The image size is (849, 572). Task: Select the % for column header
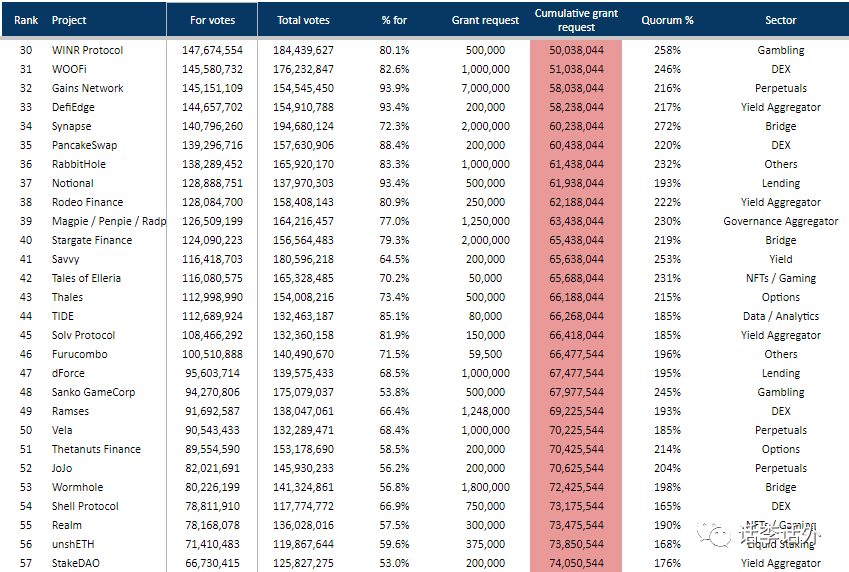[x=394, y=20]
